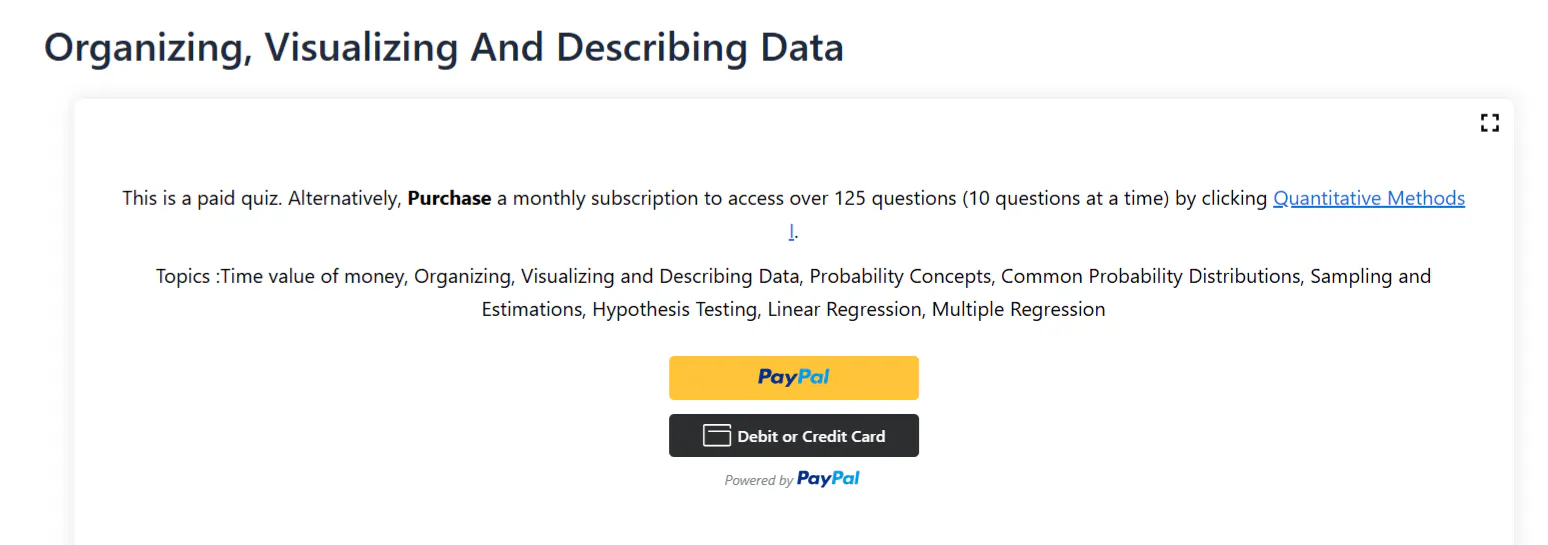
Task: Click the bold word Purchase
Action: coord(449,198)
